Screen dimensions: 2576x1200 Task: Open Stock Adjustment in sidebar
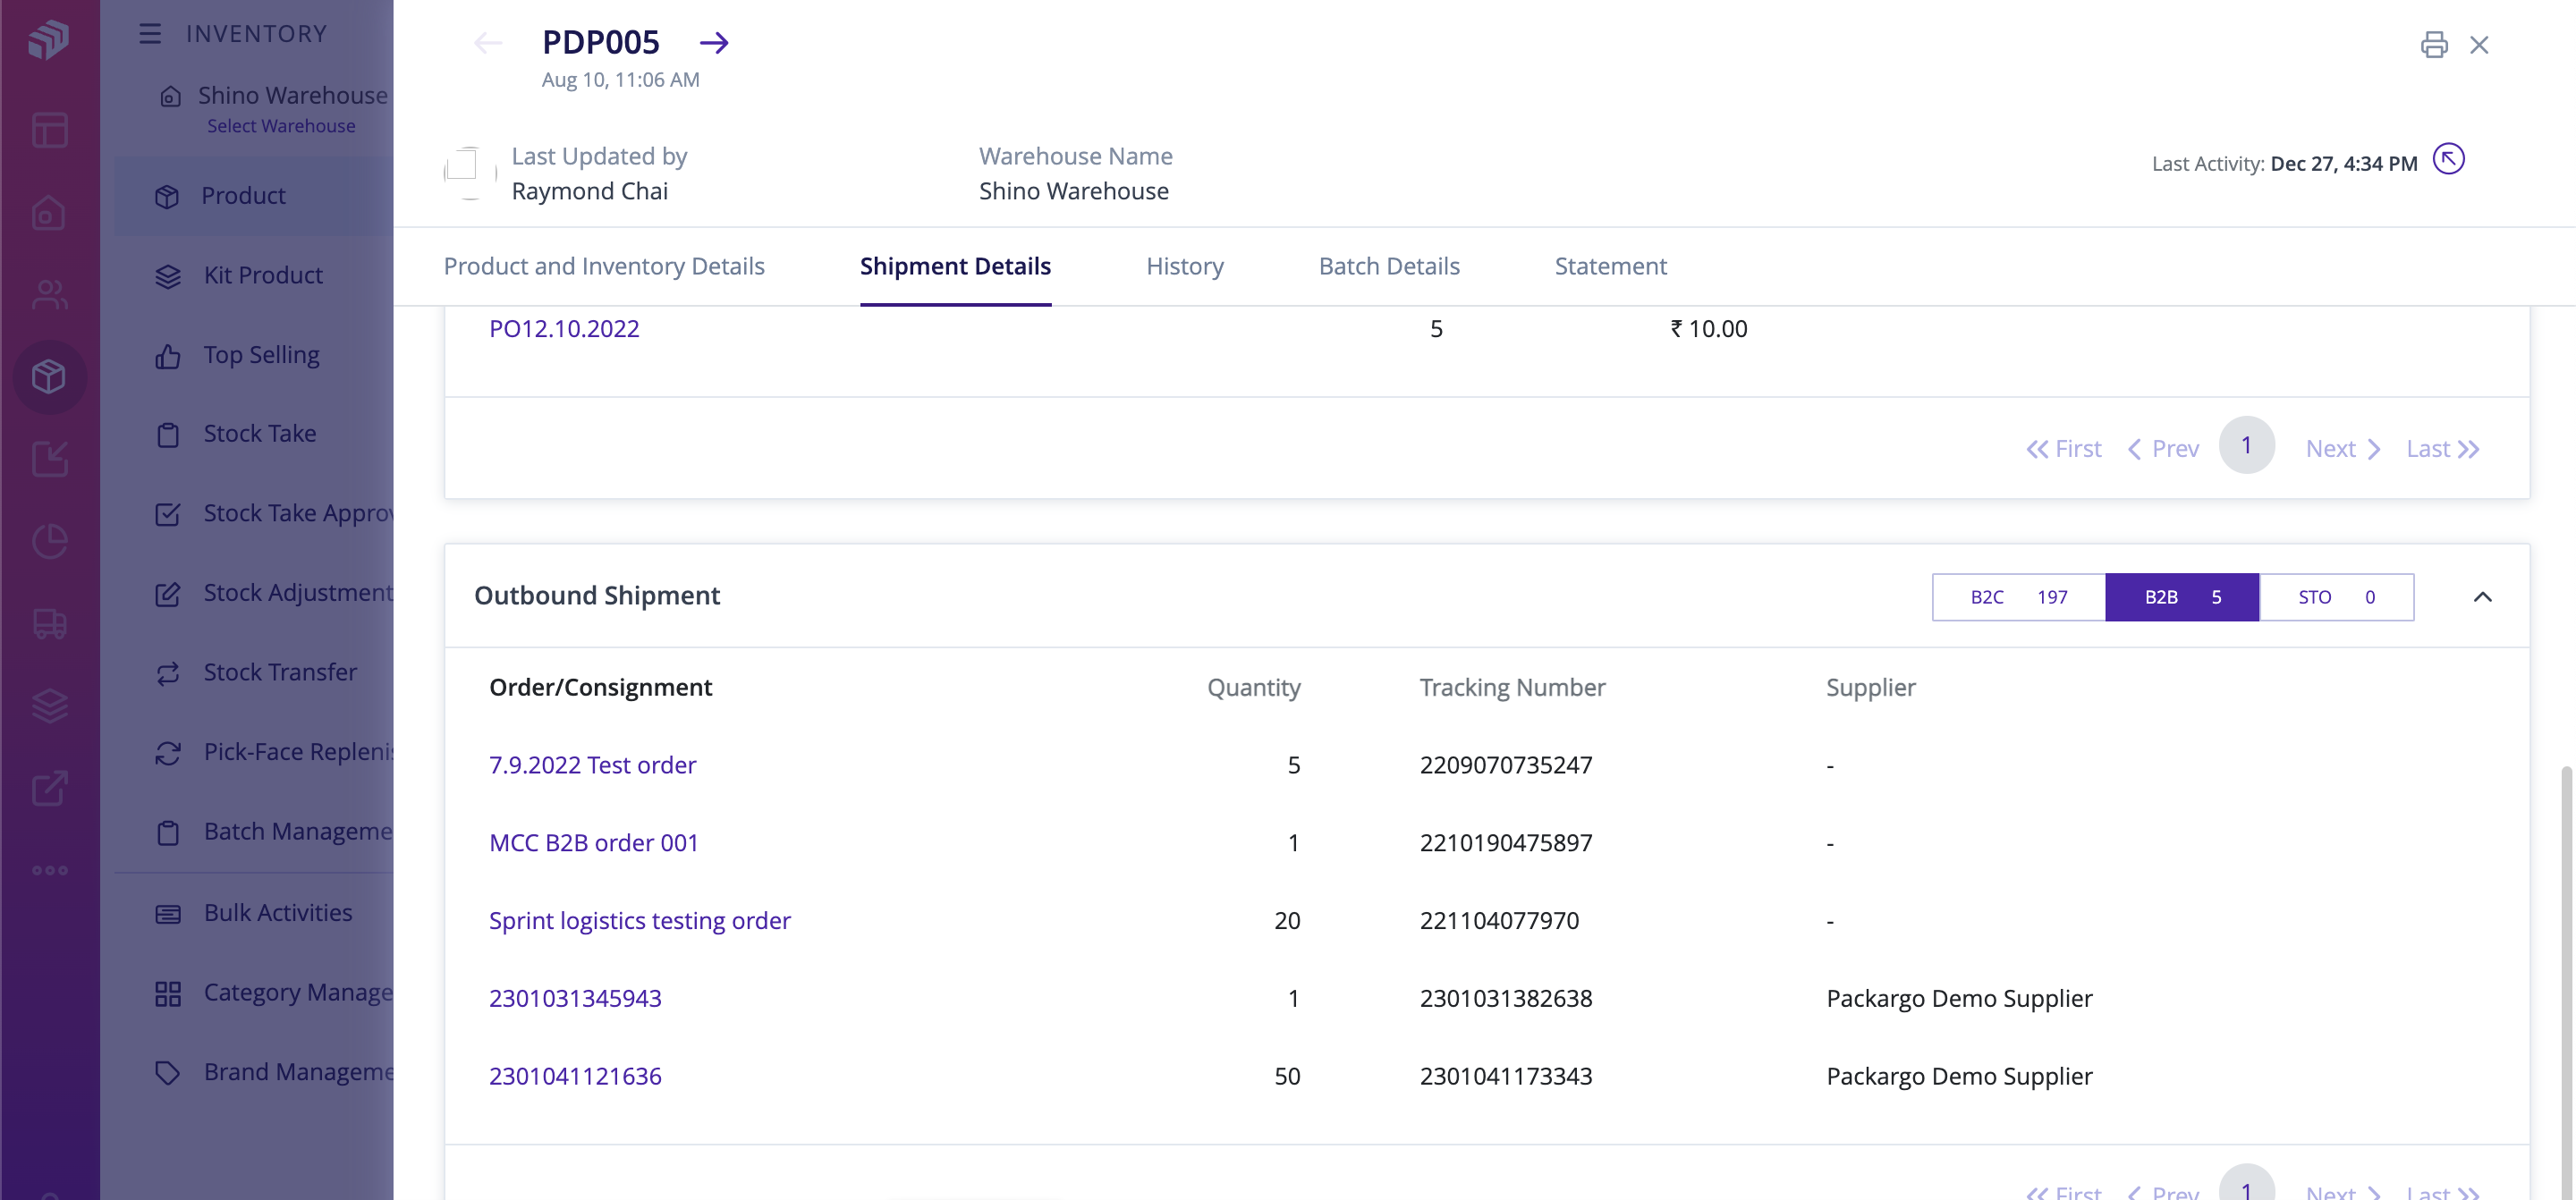274,594
